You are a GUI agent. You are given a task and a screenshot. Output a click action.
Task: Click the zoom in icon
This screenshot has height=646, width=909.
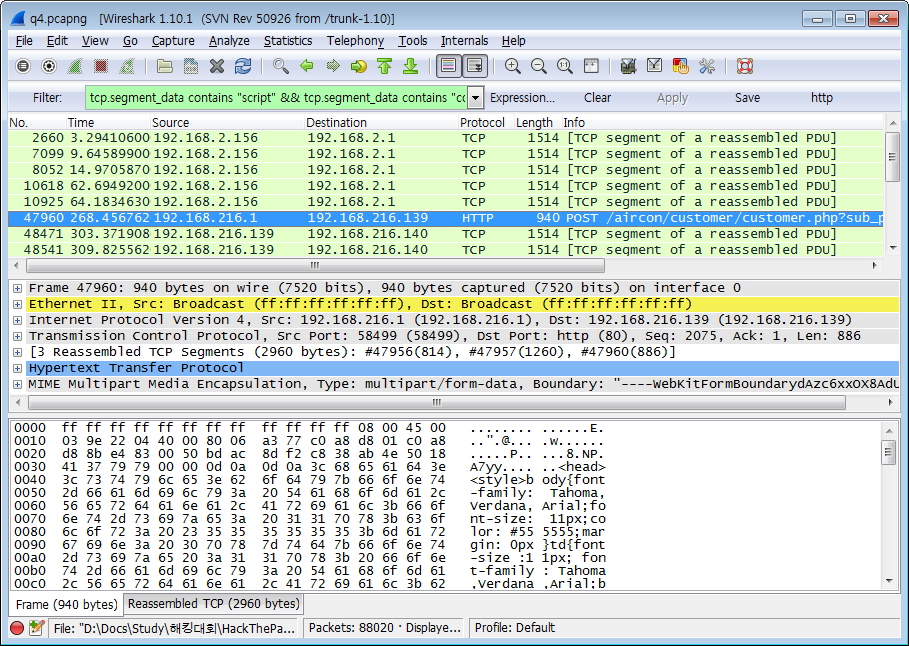point(513,66)
